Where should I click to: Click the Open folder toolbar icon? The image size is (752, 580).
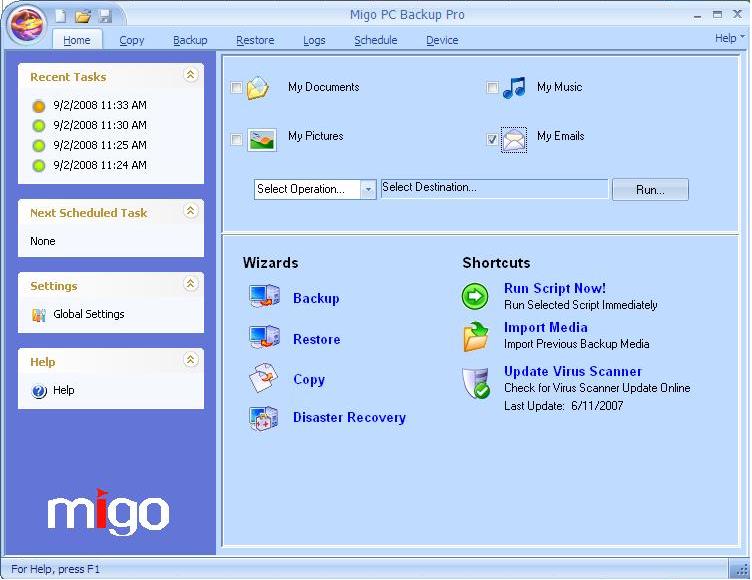[83, 16]
